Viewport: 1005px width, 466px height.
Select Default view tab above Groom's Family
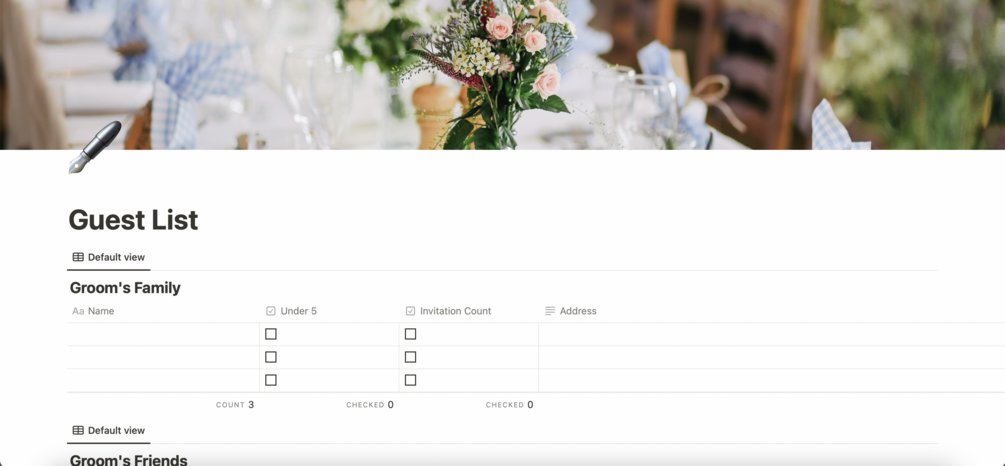click(x=109, y=257)
